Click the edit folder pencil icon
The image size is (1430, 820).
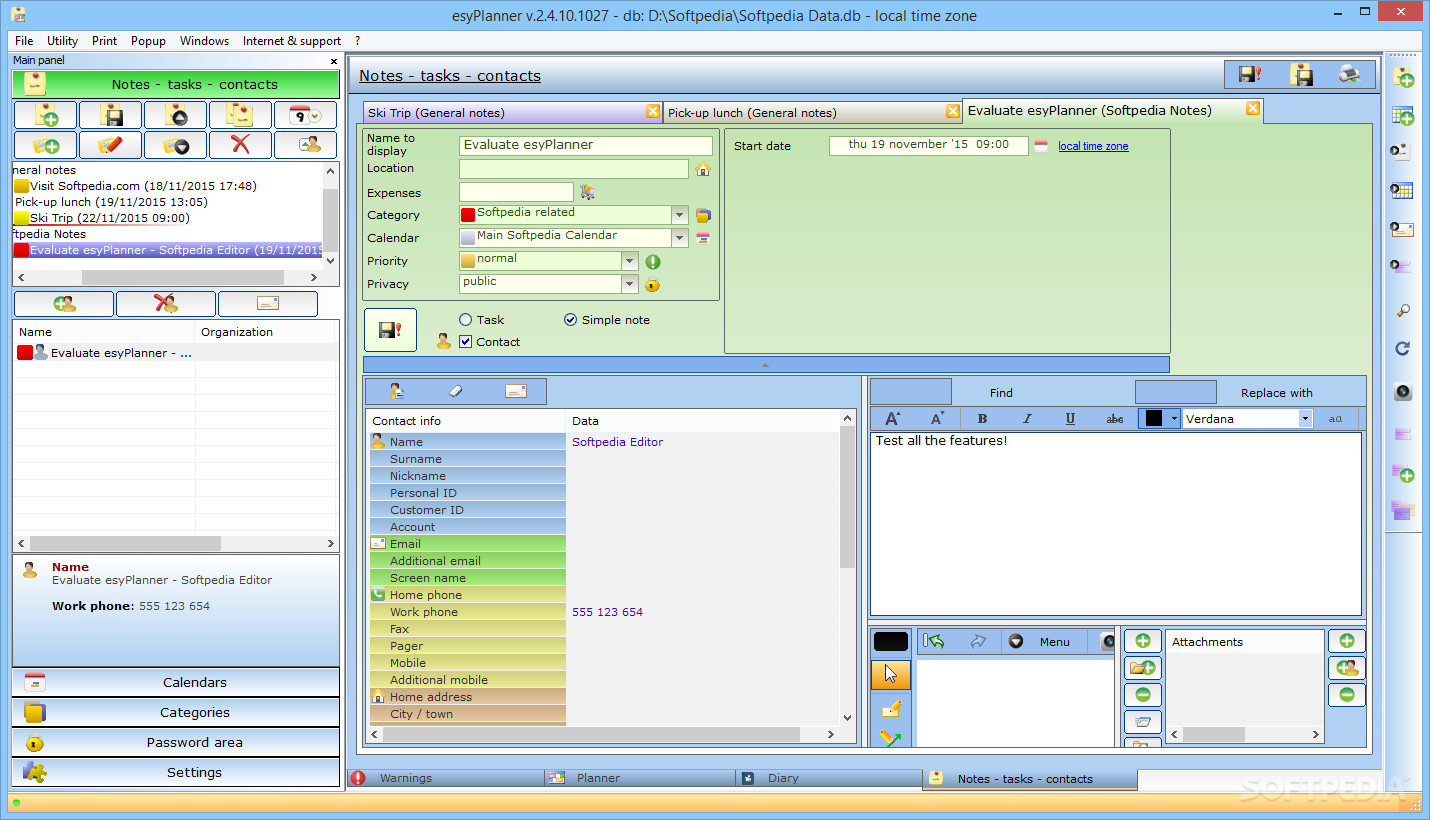tap(110, 145)
